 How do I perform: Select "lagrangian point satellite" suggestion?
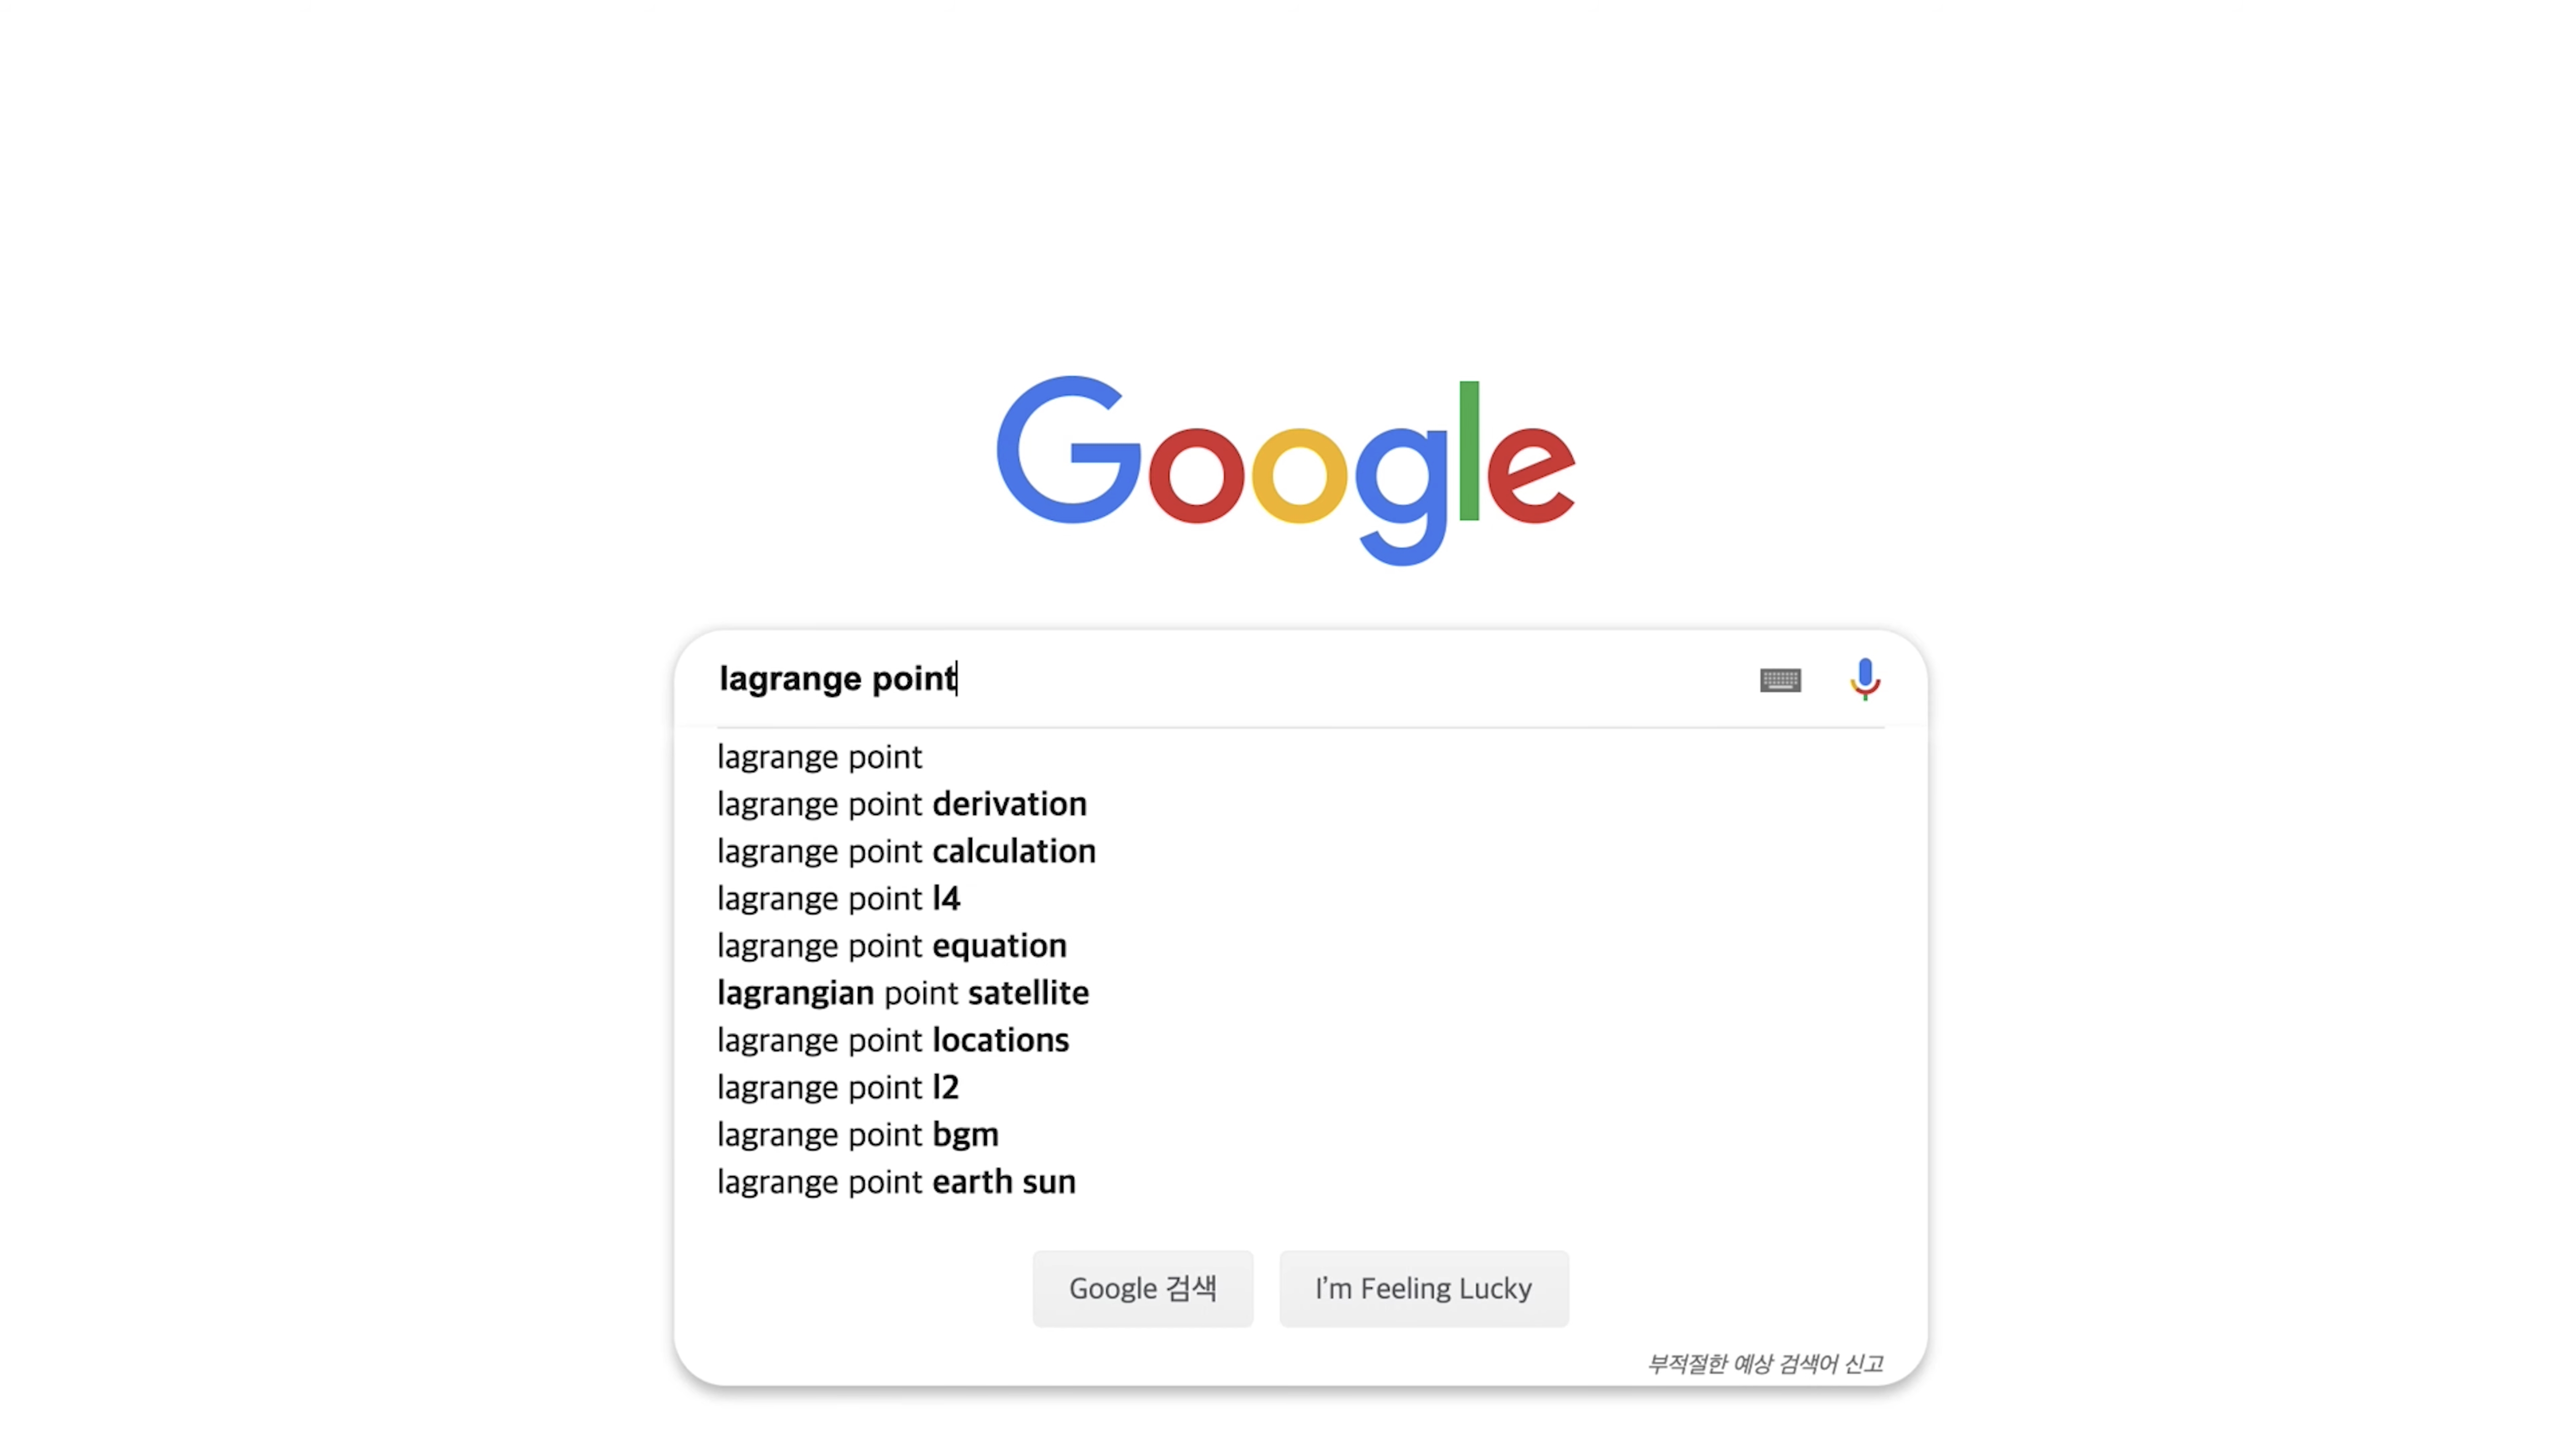click(x=1300, y=993)
